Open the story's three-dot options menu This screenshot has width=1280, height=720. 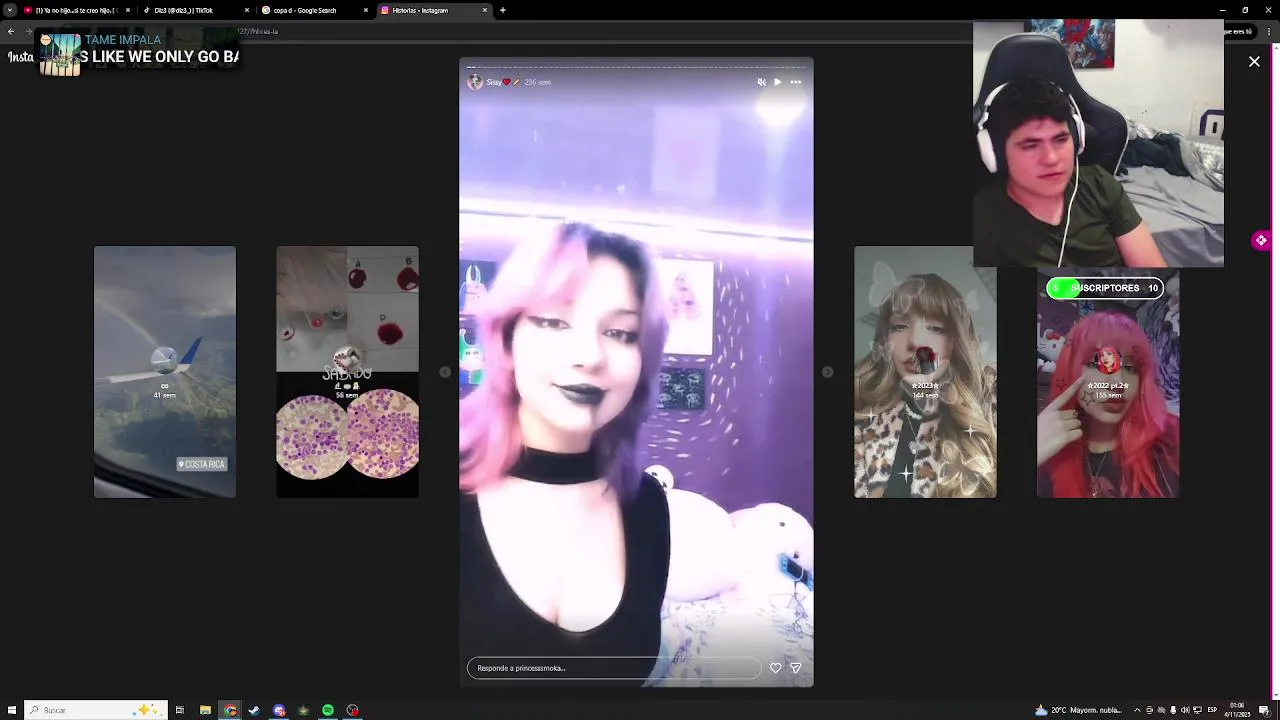click(x=795, y=82)
